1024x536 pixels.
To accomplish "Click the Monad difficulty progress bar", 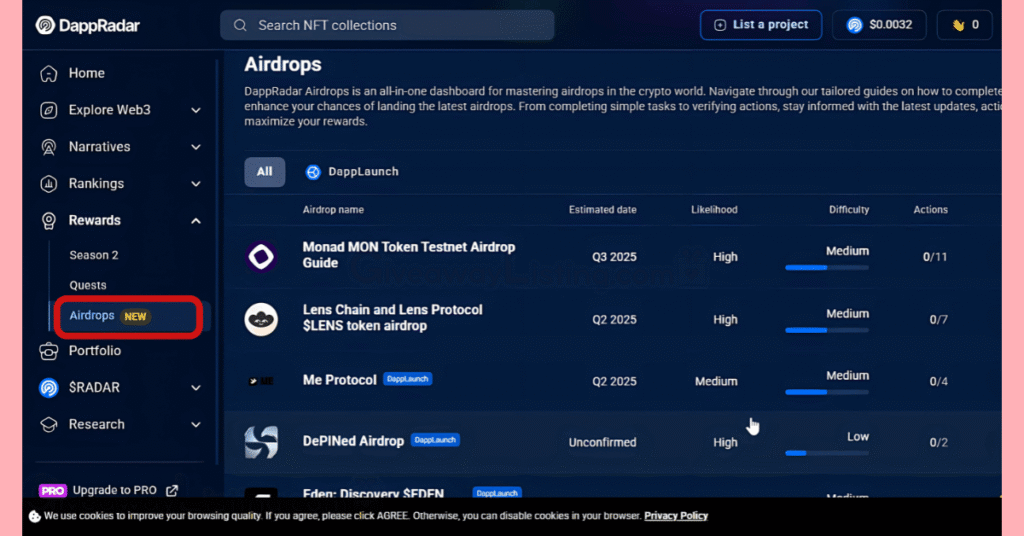I will coord(827,268).
